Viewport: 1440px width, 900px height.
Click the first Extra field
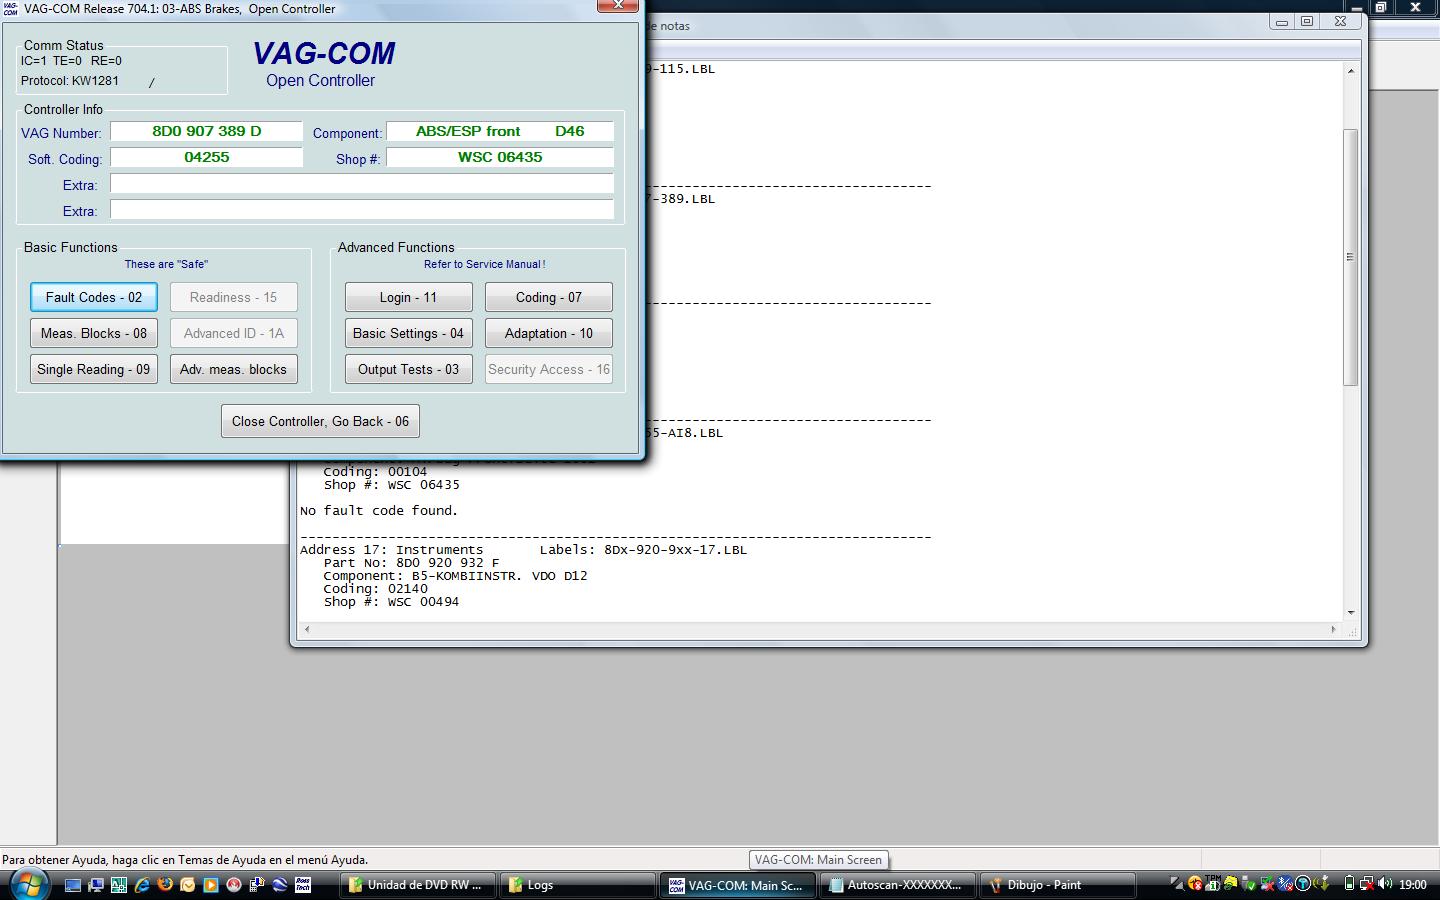[361, 183]
